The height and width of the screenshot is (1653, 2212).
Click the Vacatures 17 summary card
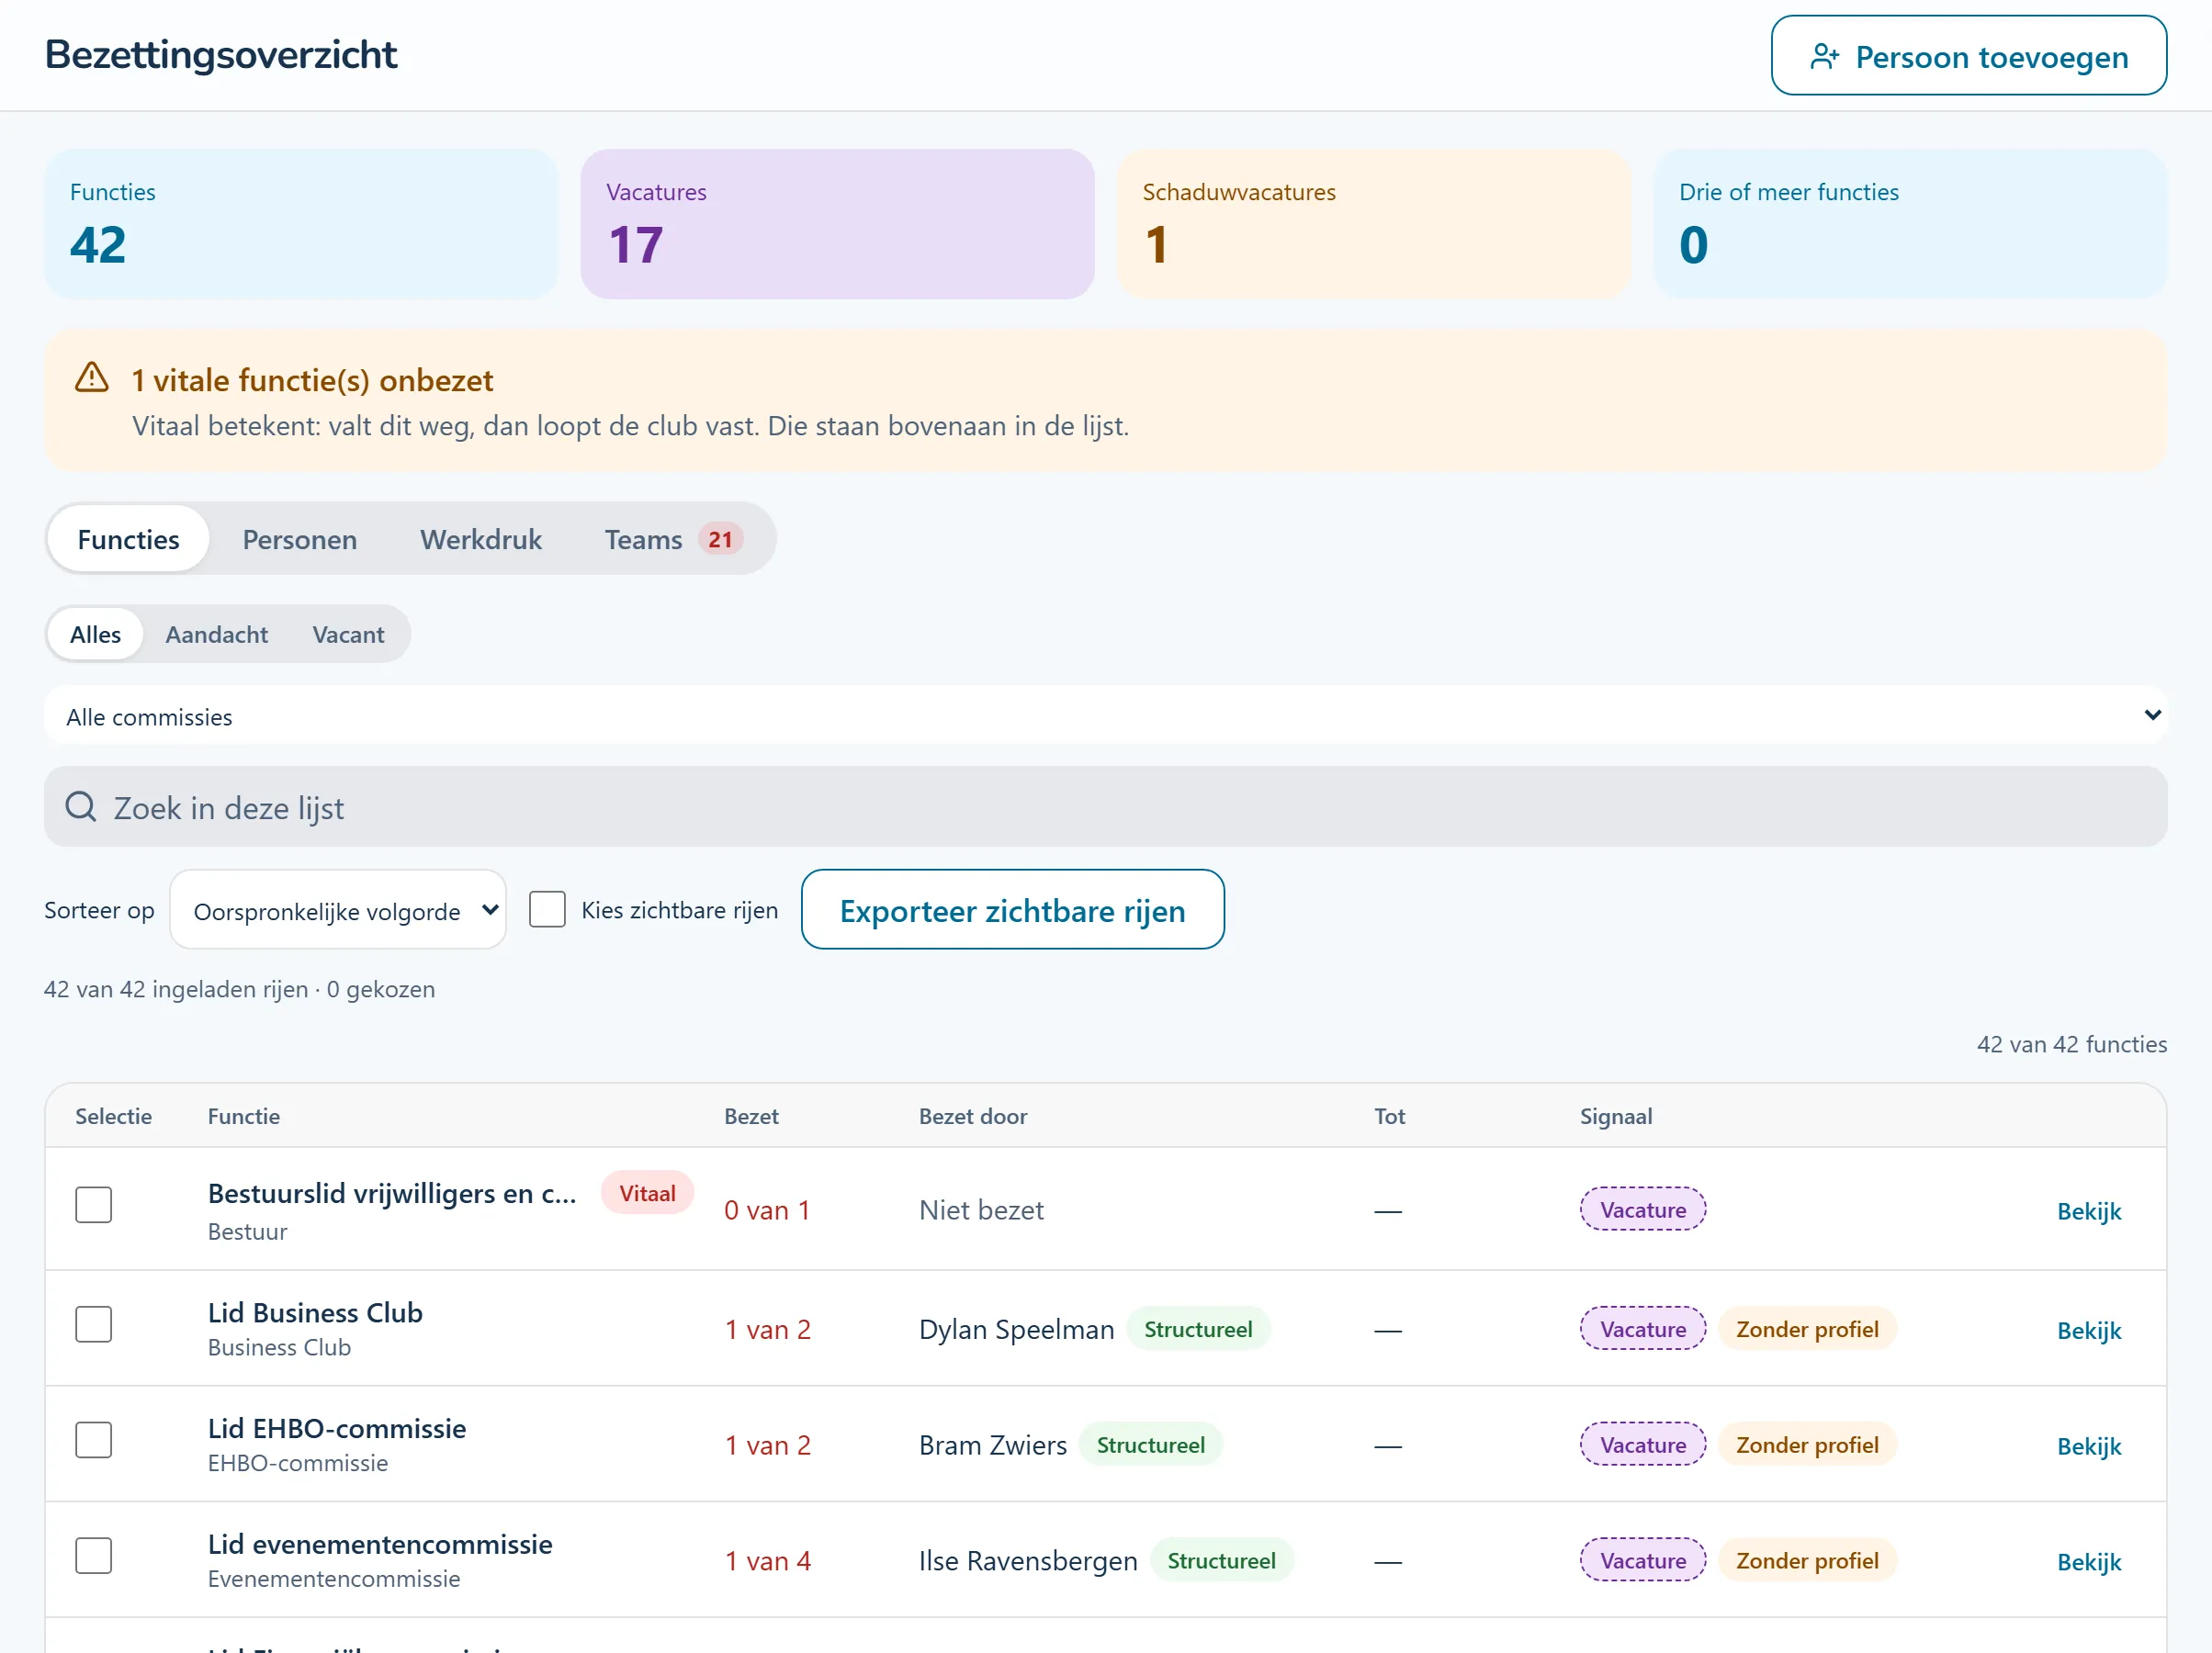(837, 224)
